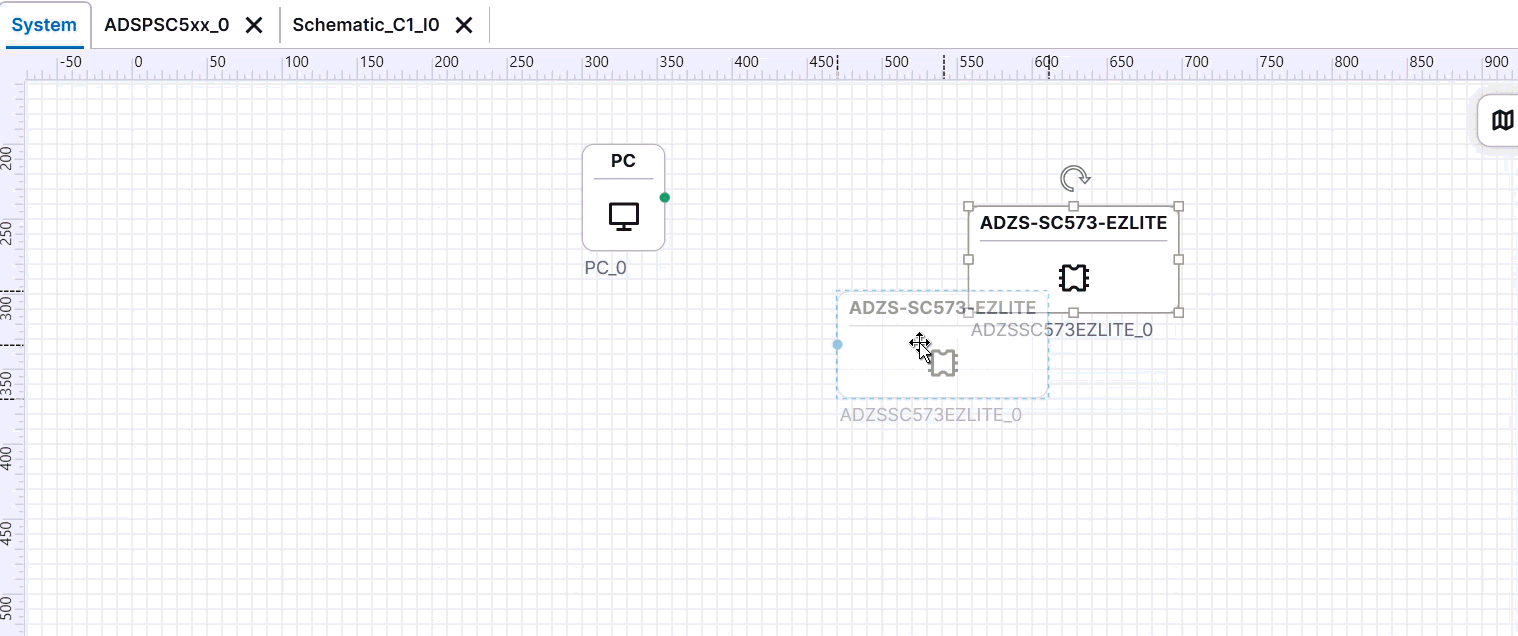Switch to the System tab

[x=44, y=25]
